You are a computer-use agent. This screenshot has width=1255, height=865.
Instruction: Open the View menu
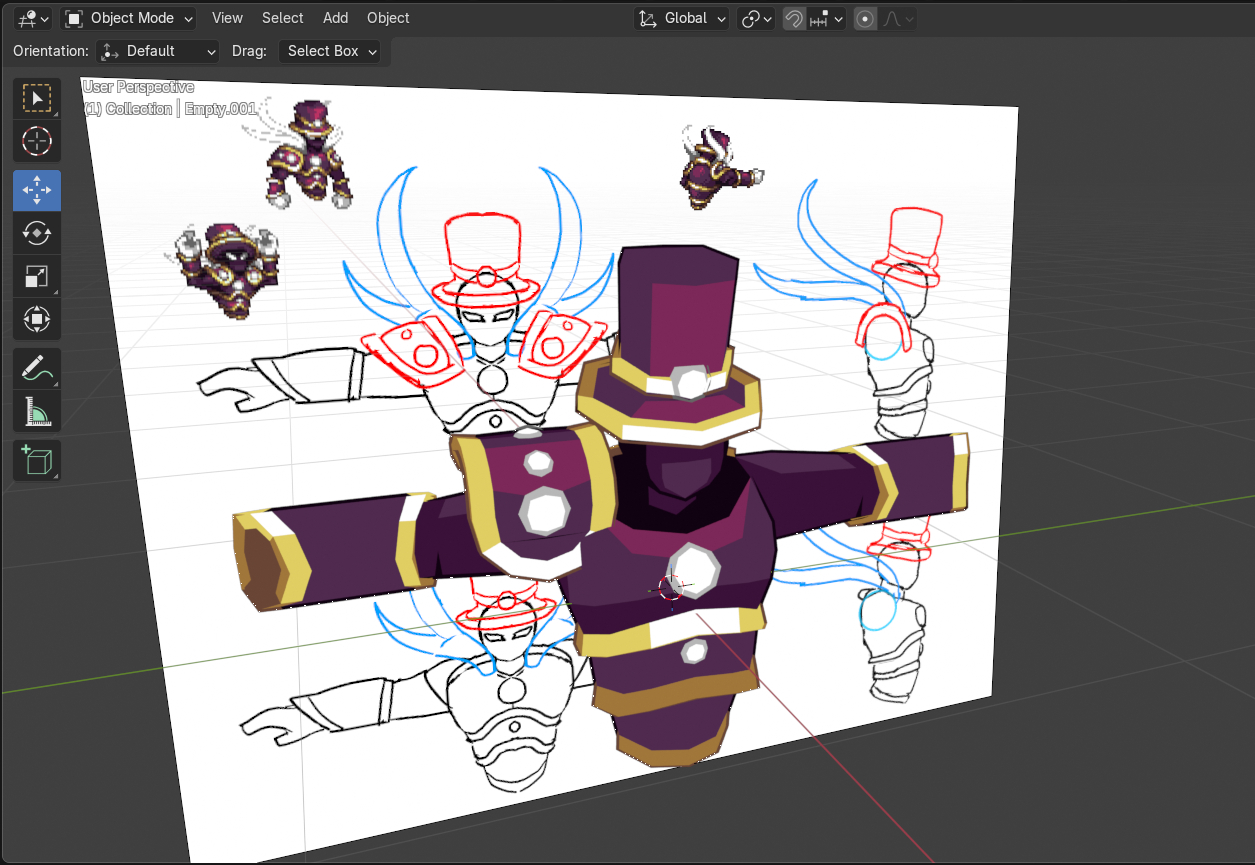[x=227, y=18]
